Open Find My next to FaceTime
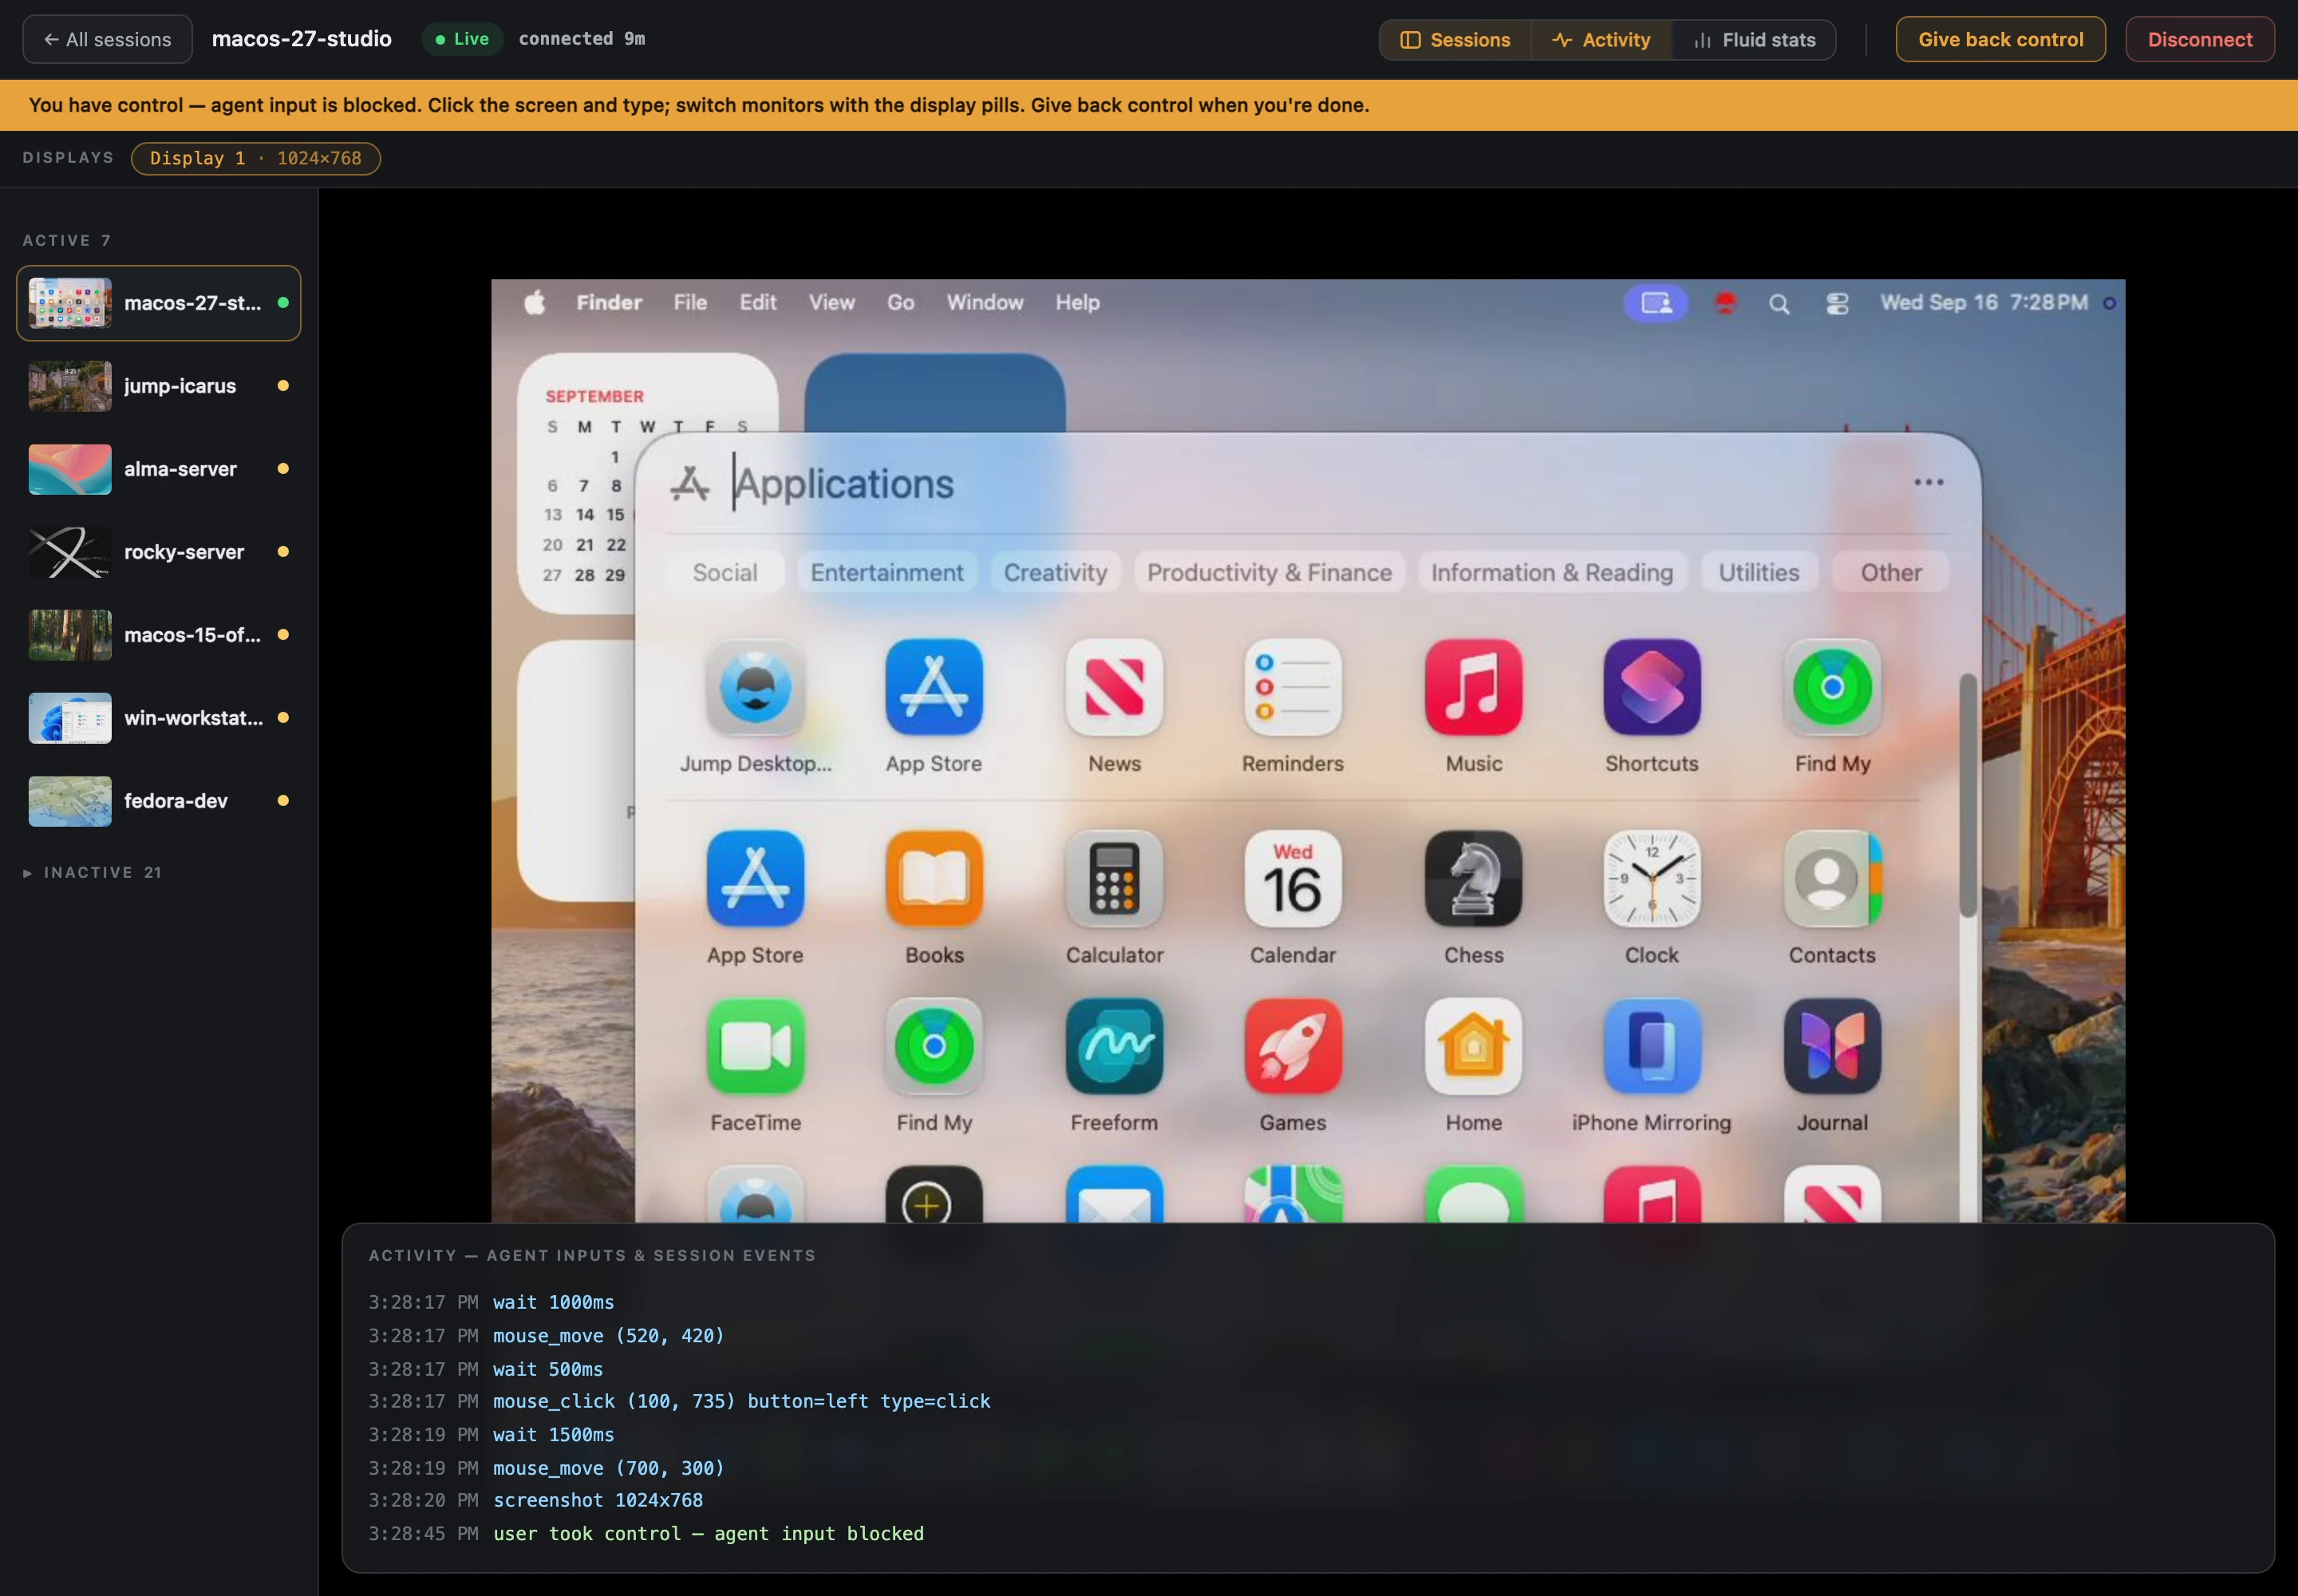 pos(934,1047)
